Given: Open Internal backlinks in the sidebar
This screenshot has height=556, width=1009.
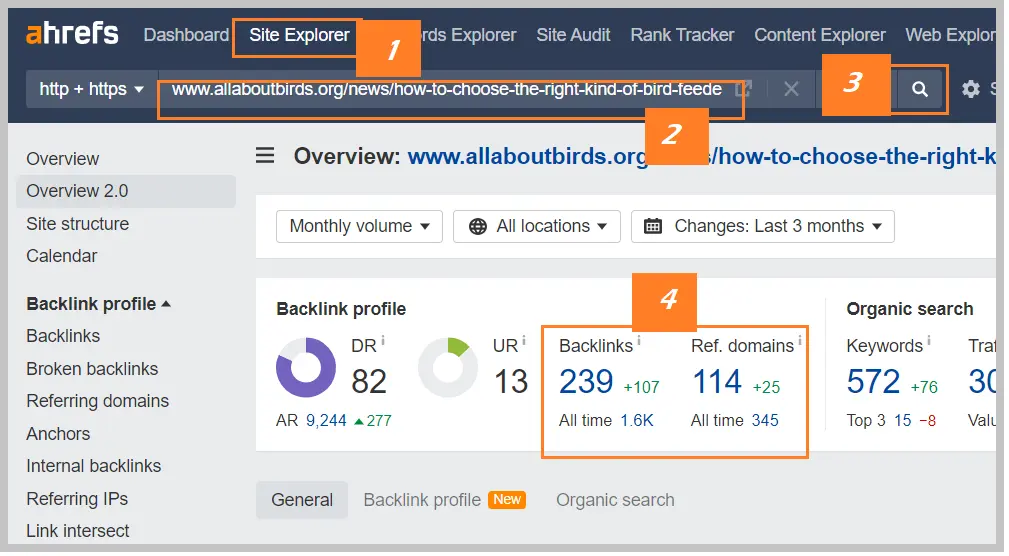Looking at the screenshot, I should tap(93, 466).
